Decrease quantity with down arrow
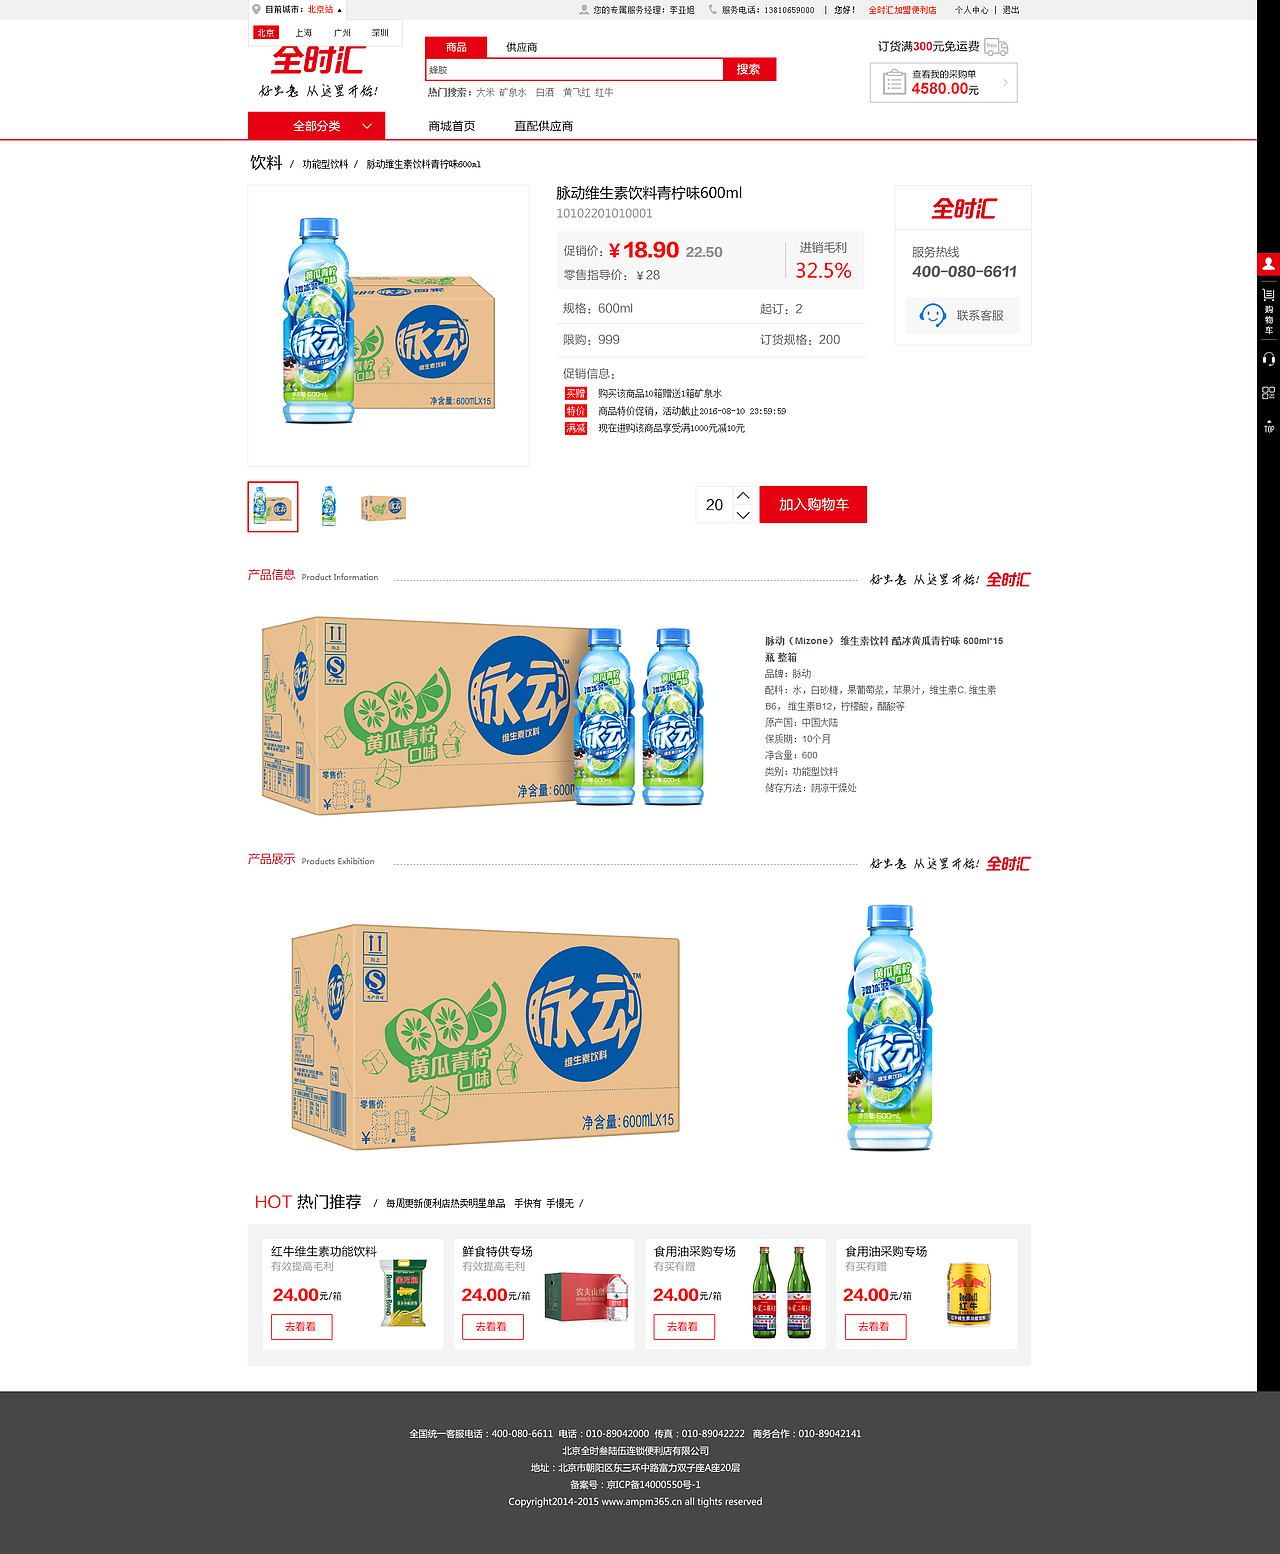This screenshot has height=1554, width=1280. 743,514
